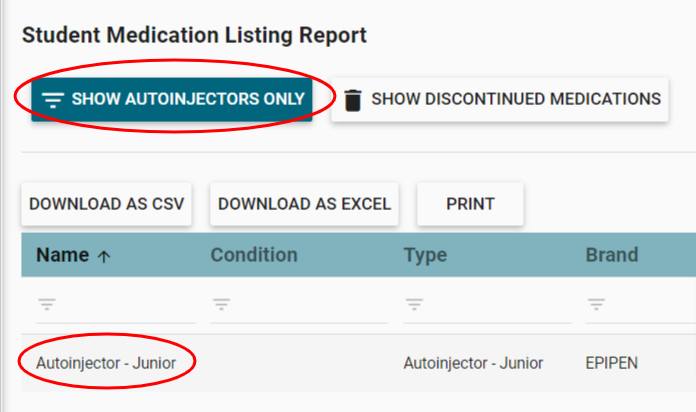Click the filter icon under Brand column
The image size is (696, 412).
[x=595, y=304]
